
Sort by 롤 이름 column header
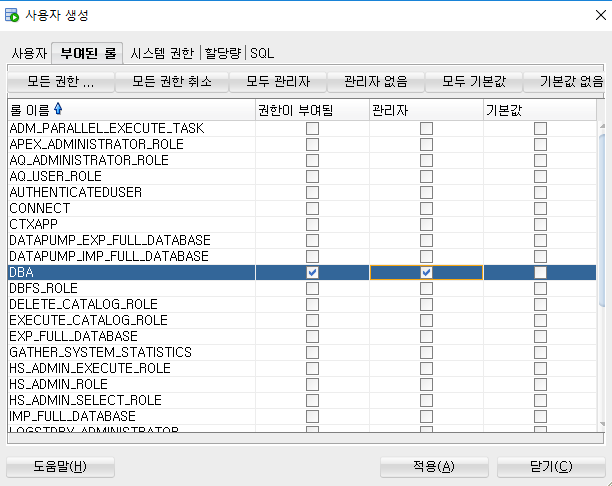tap(132, 110)
